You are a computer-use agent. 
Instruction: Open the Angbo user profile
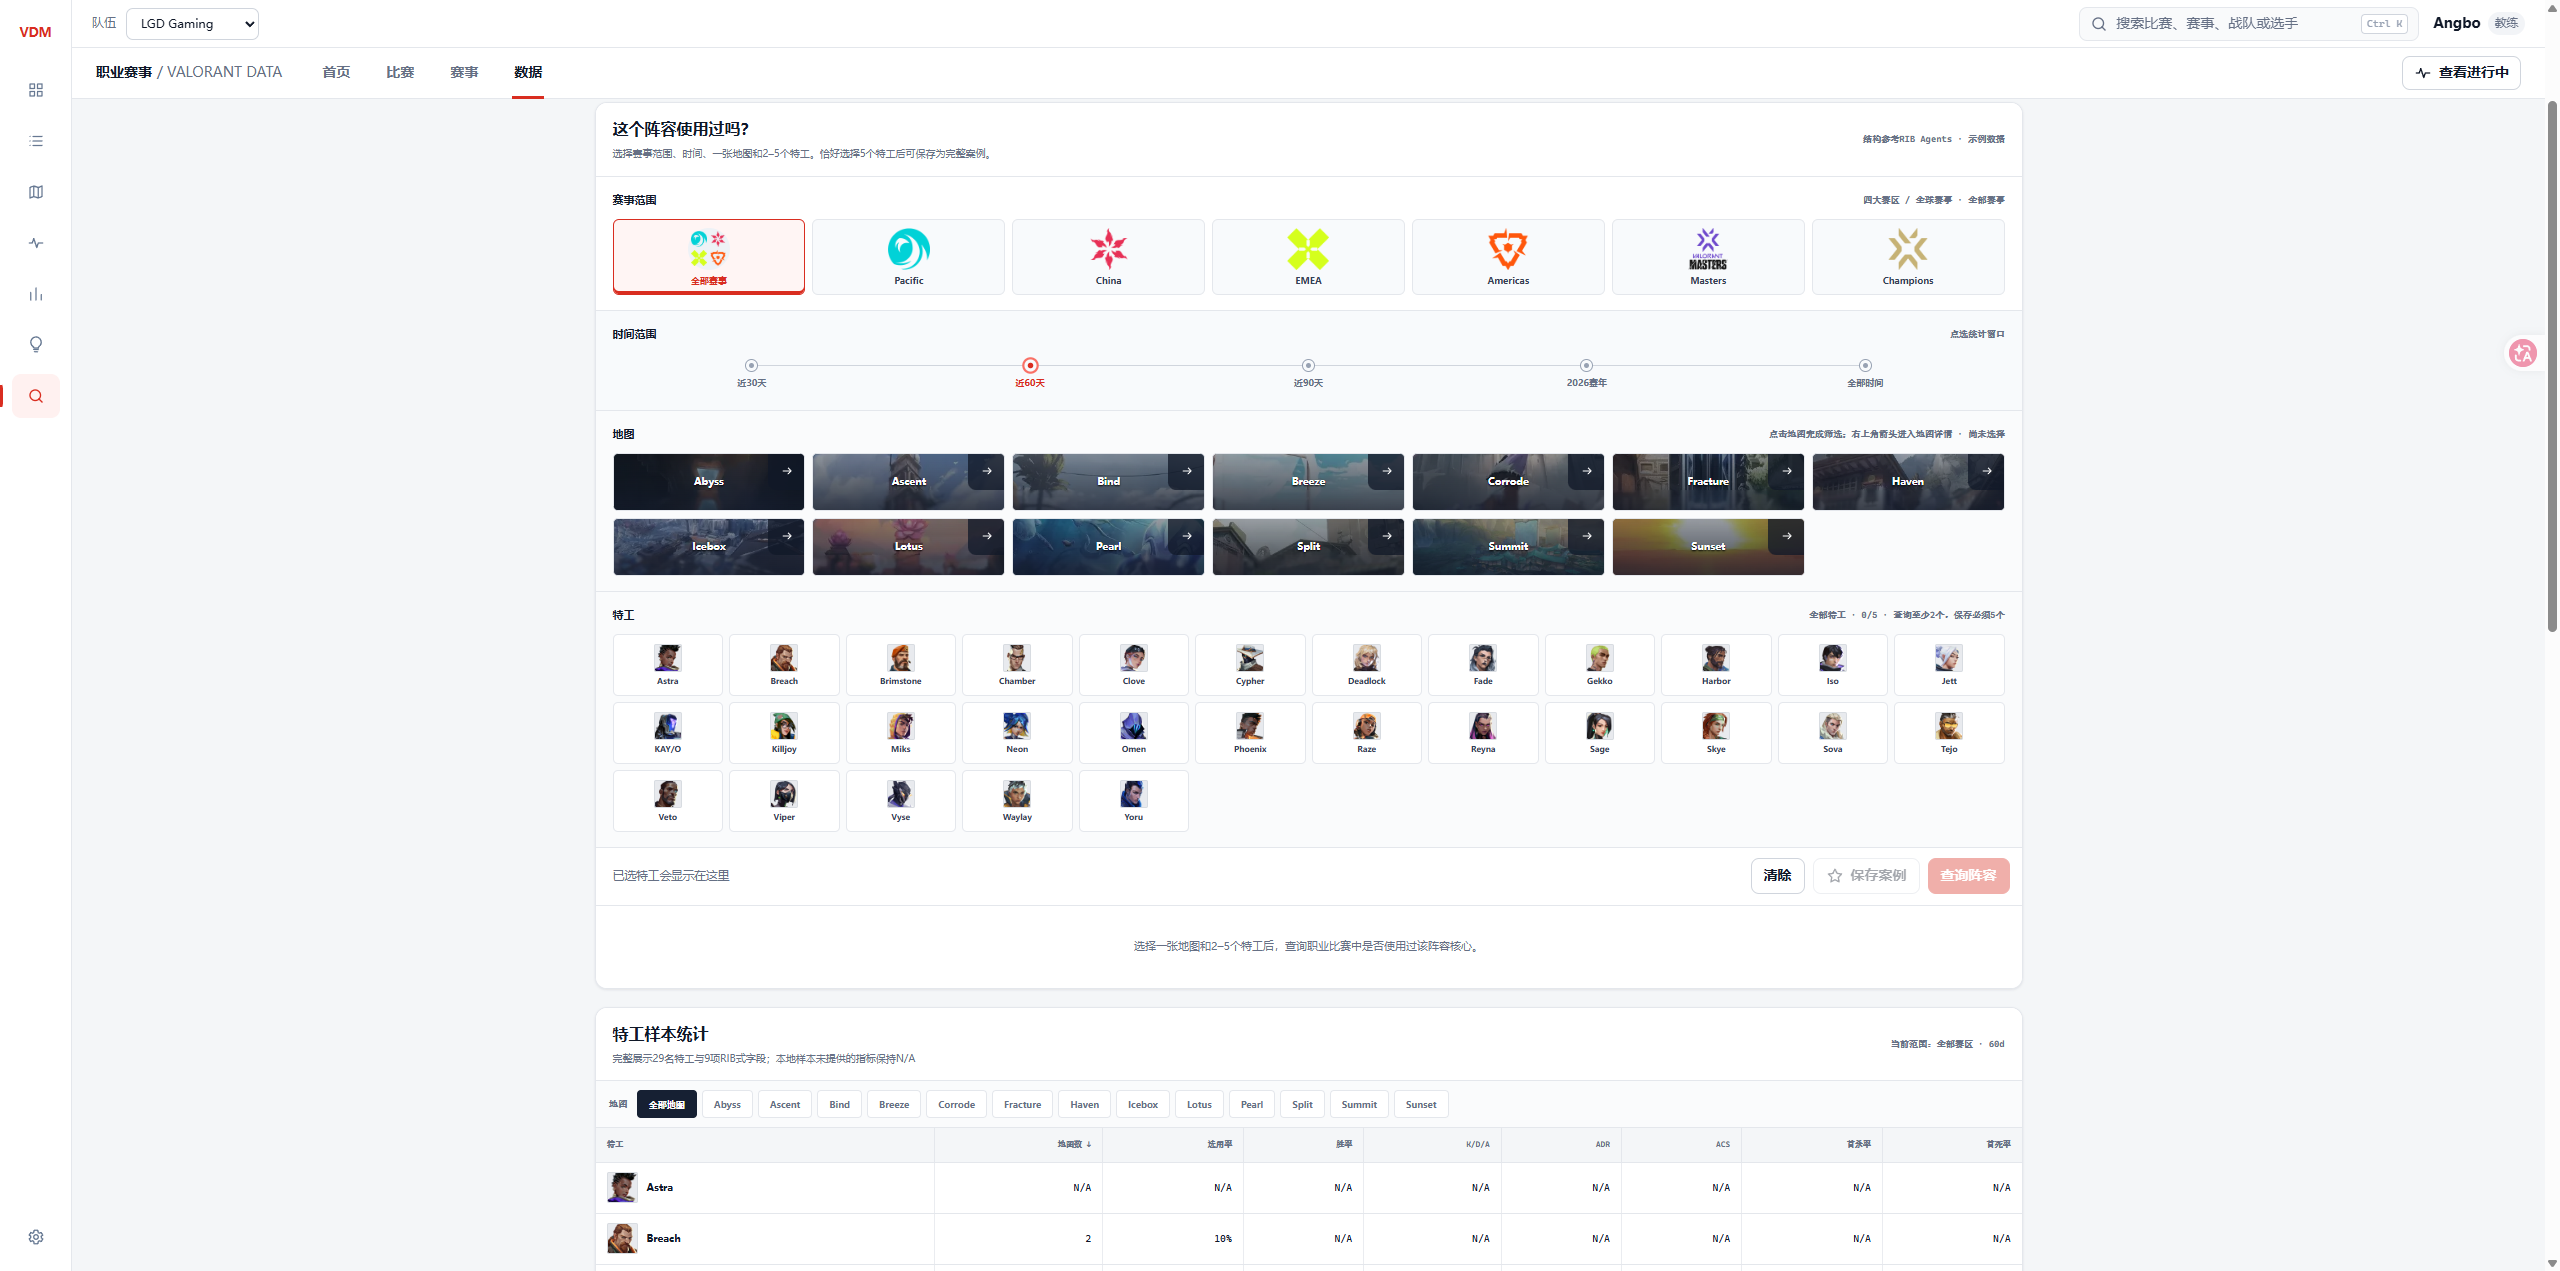pos(2476,23)
